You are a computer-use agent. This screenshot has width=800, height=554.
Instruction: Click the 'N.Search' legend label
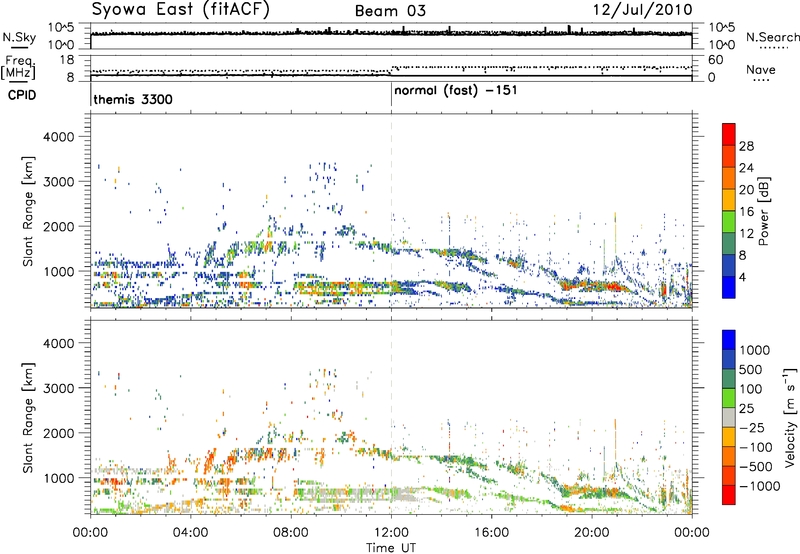[x=772, y=37]
